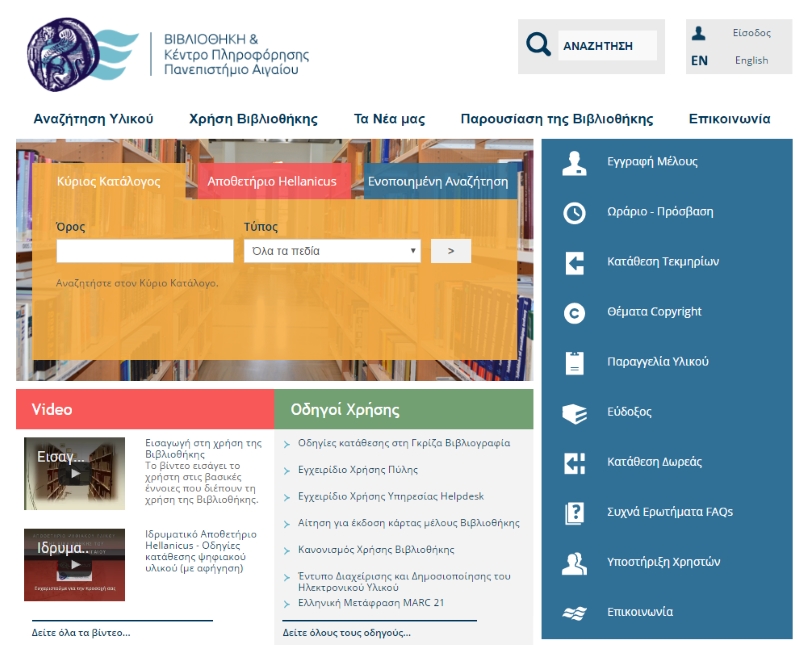Switch to the Αποθετήριο Hellanicus tab
Image resolution: width=800 pixels, height=645 pixels.
point(274,182)
